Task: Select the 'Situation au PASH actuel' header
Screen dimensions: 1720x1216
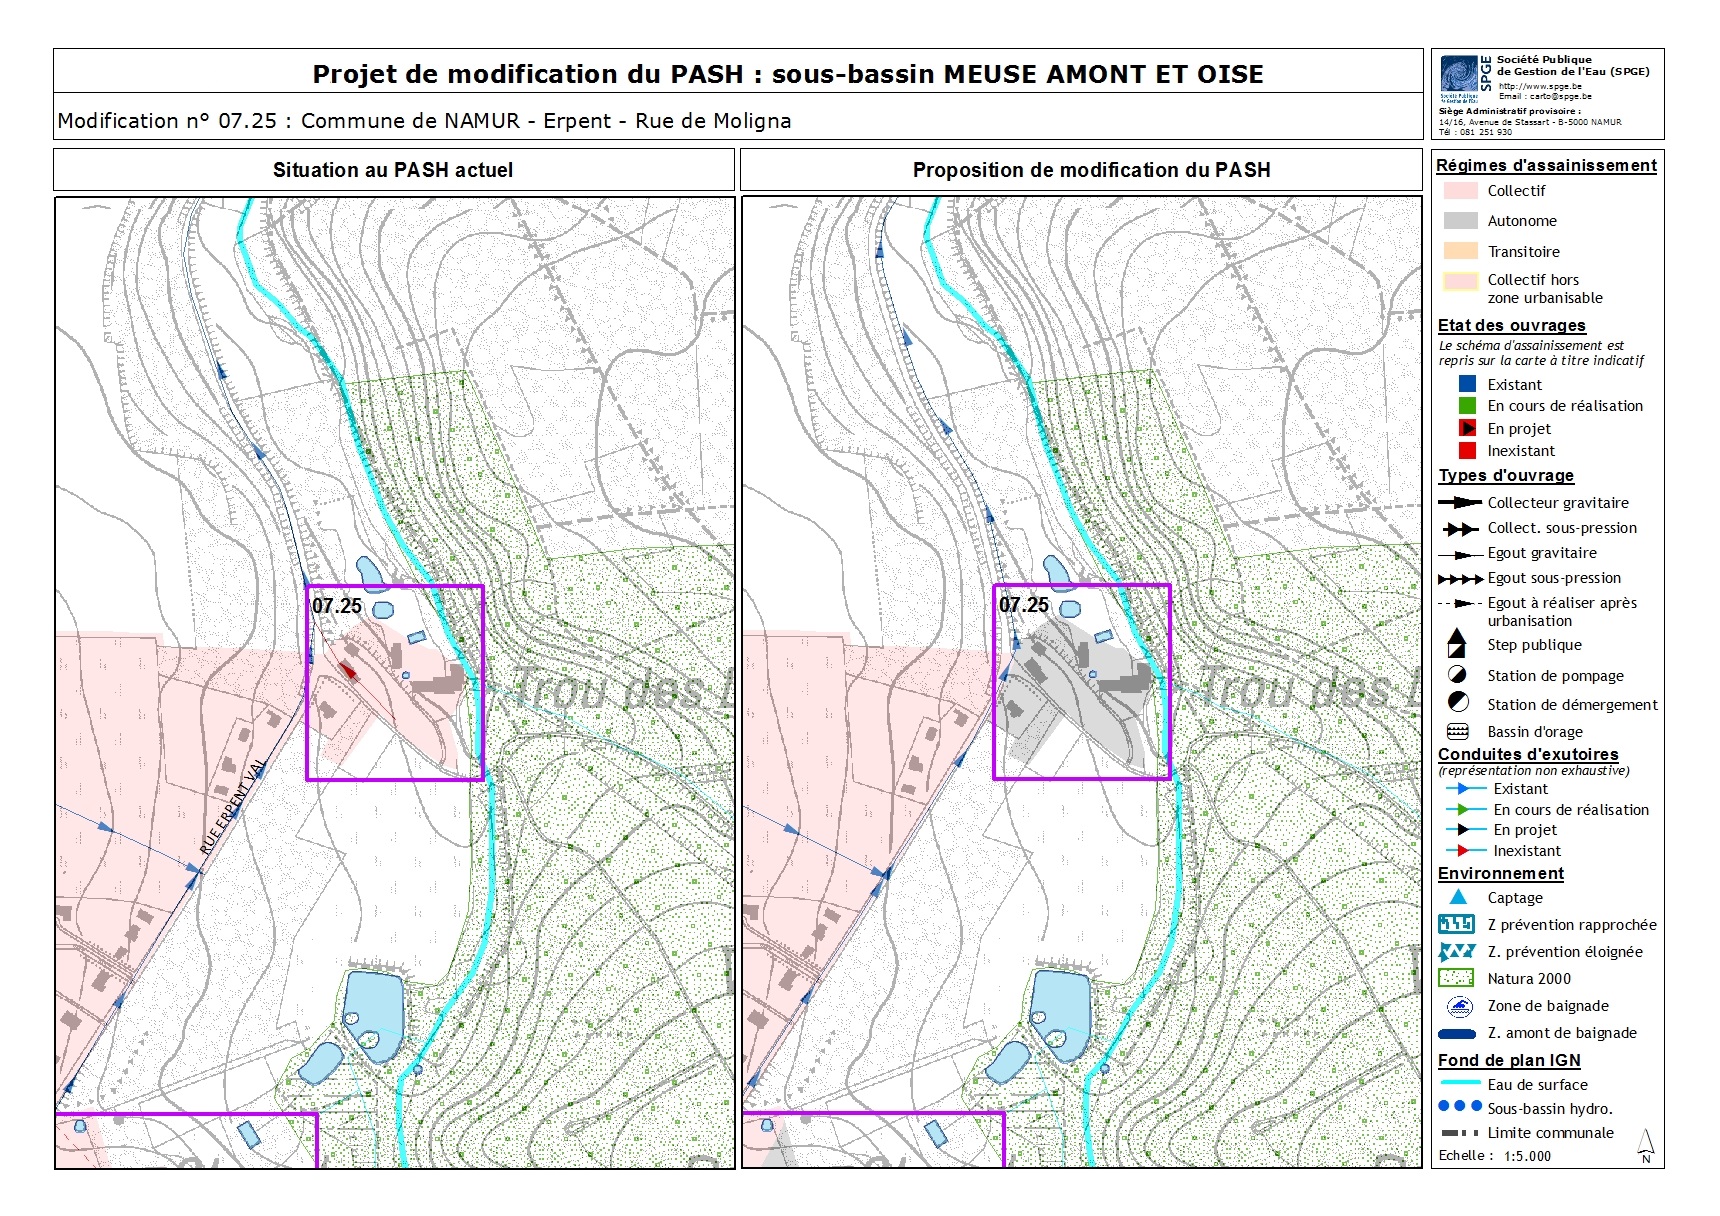Action: click(393, 170)
